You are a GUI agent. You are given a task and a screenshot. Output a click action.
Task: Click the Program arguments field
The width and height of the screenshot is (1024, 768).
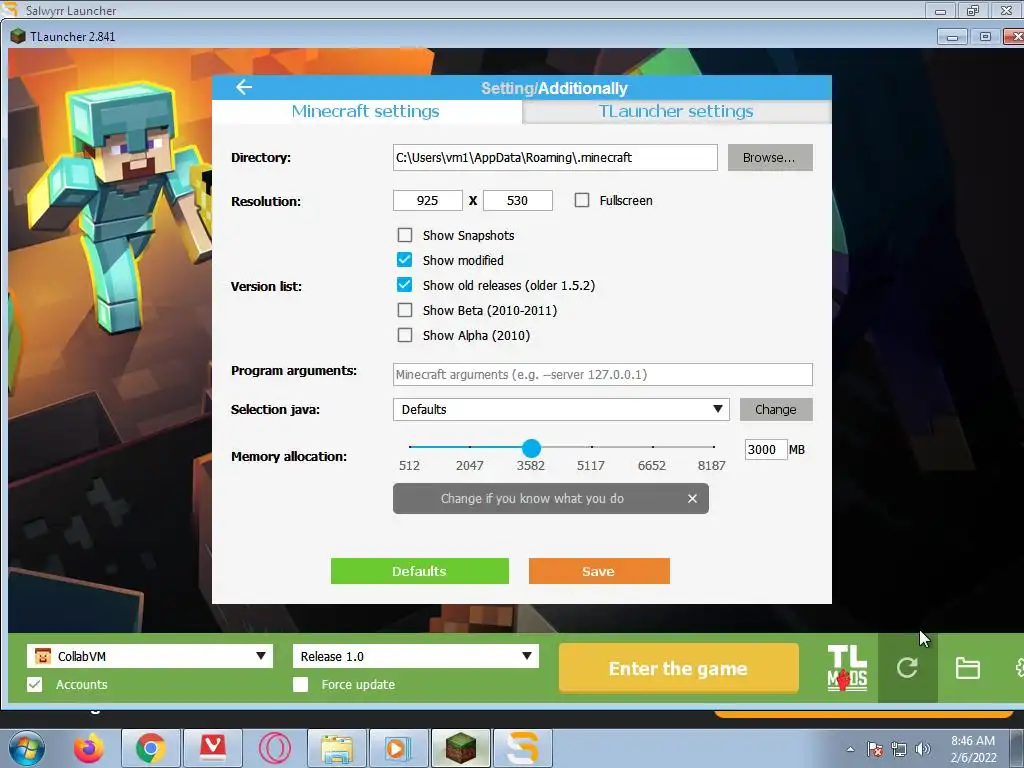603,374
